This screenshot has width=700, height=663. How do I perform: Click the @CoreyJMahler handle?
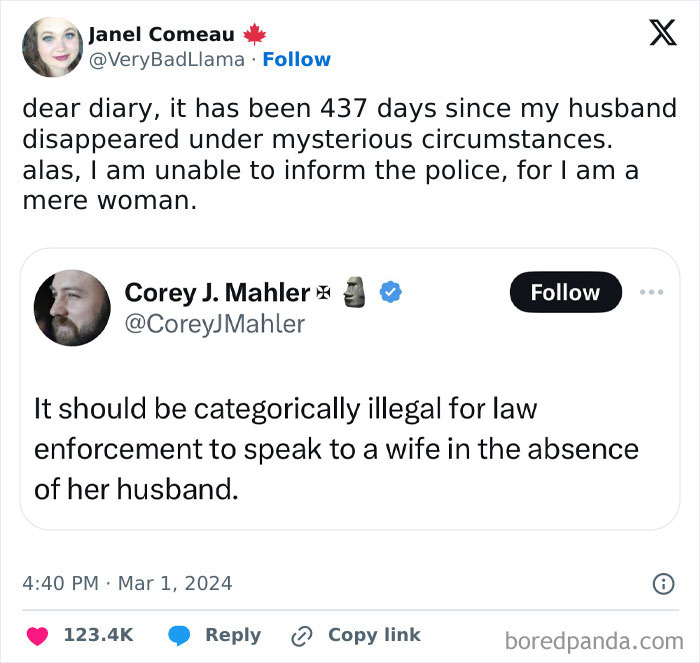pyautogui.click(x=214, y=323)
